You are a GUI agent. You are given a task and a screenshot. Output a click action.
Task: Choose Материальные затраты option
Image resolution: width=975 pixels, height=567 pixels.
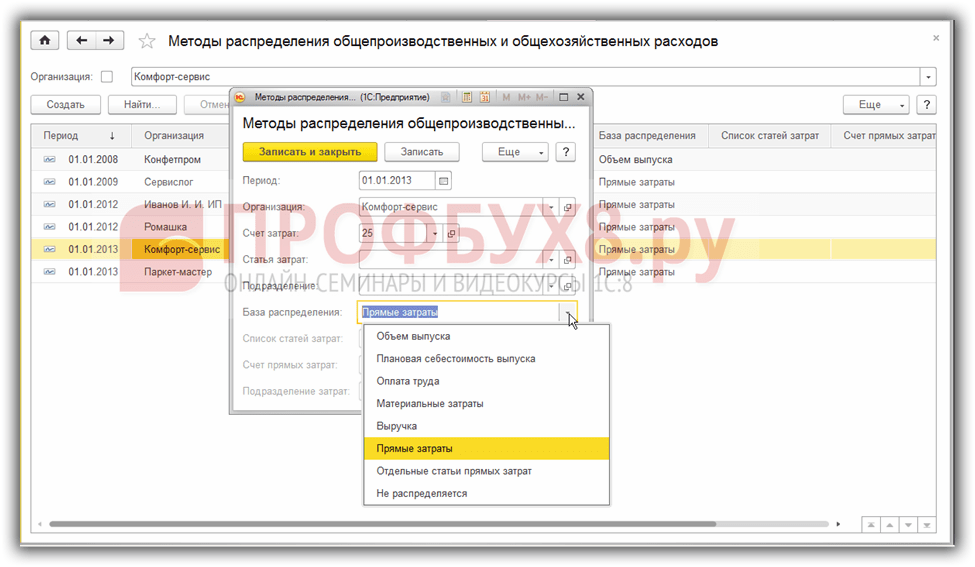(x=486, y=403)
